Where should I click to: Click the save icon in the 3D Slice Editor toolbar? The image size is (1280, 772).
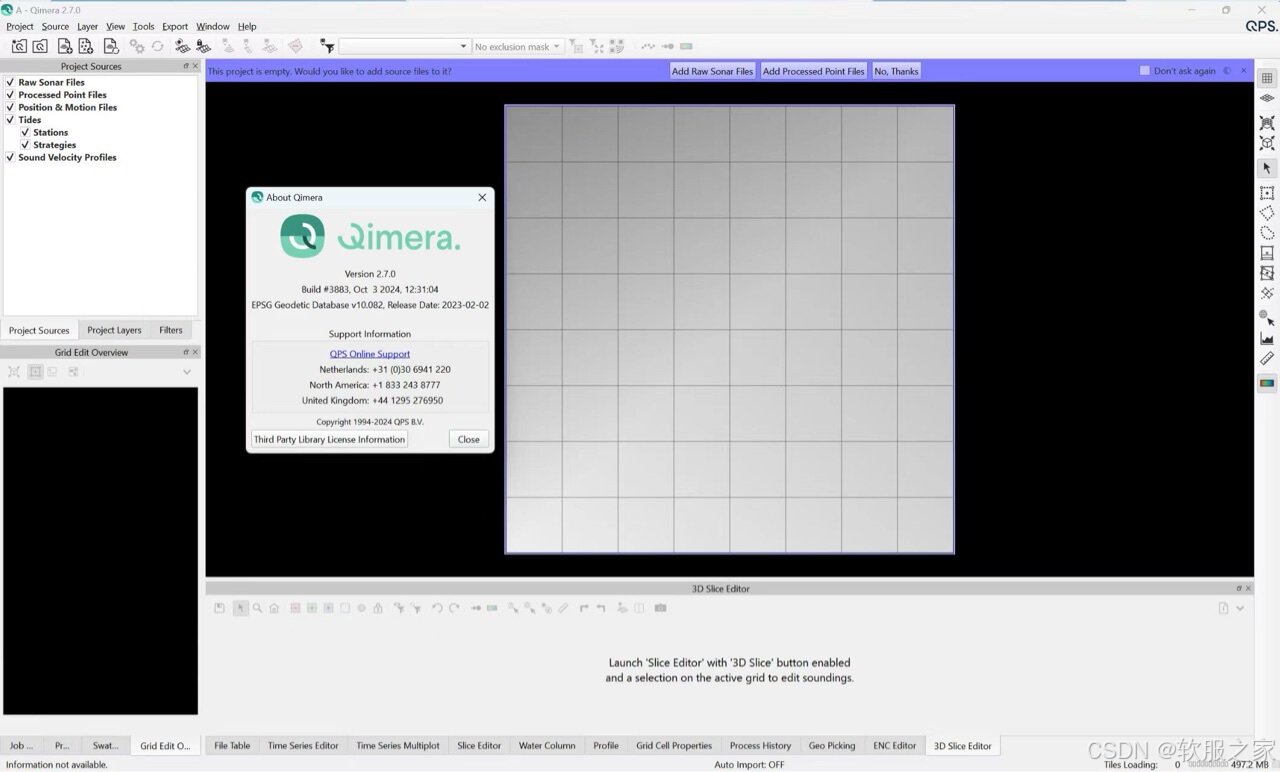click(220, 608)
